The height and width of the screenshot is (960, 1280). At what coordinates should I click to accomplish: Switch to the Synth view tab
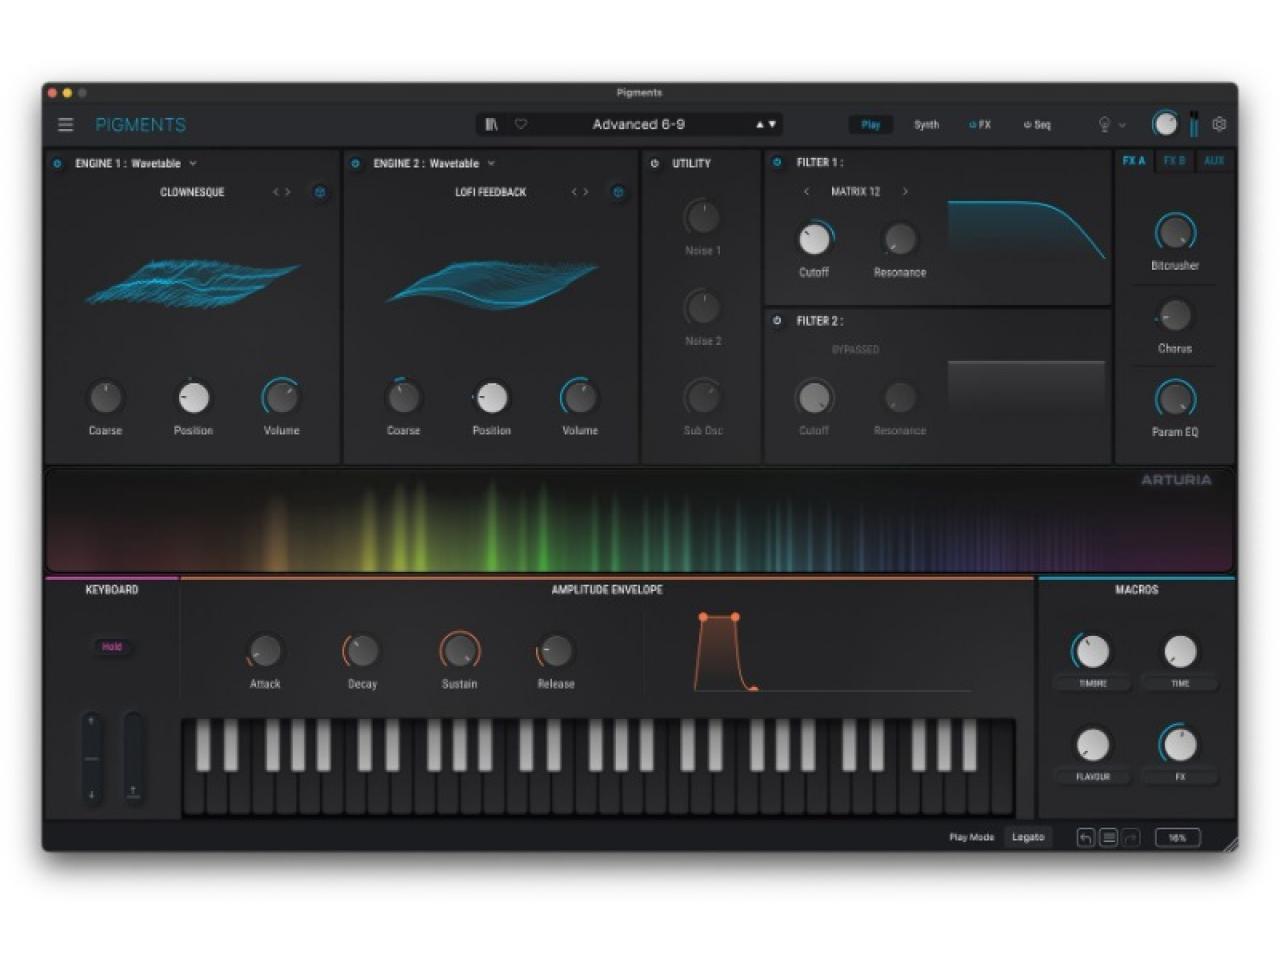(926, 125)
